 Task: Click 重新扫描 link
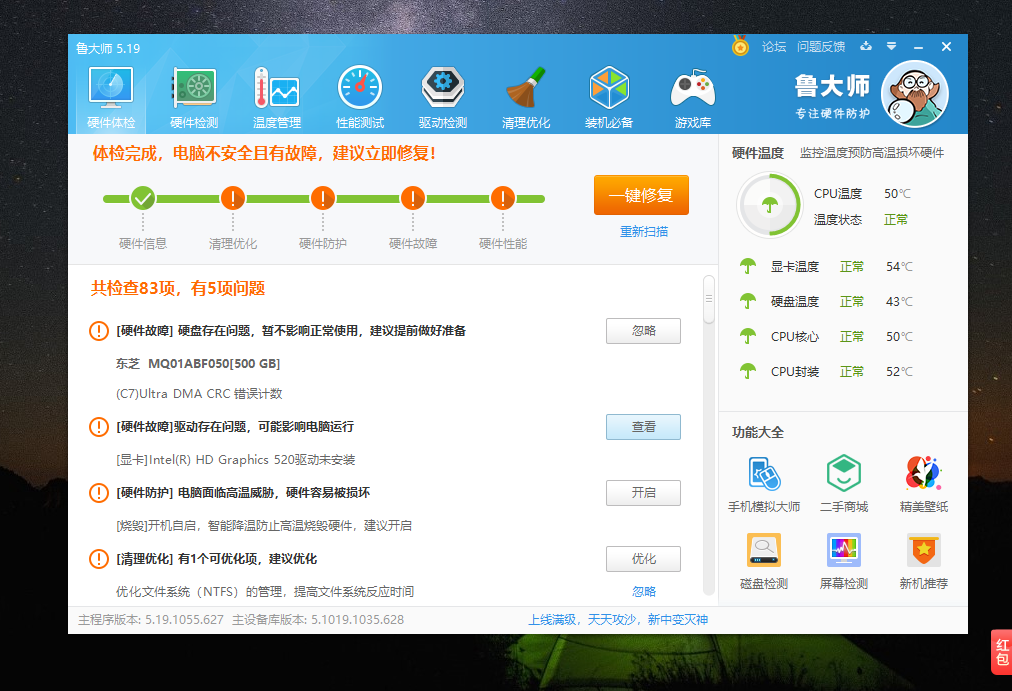click(643, 232)
